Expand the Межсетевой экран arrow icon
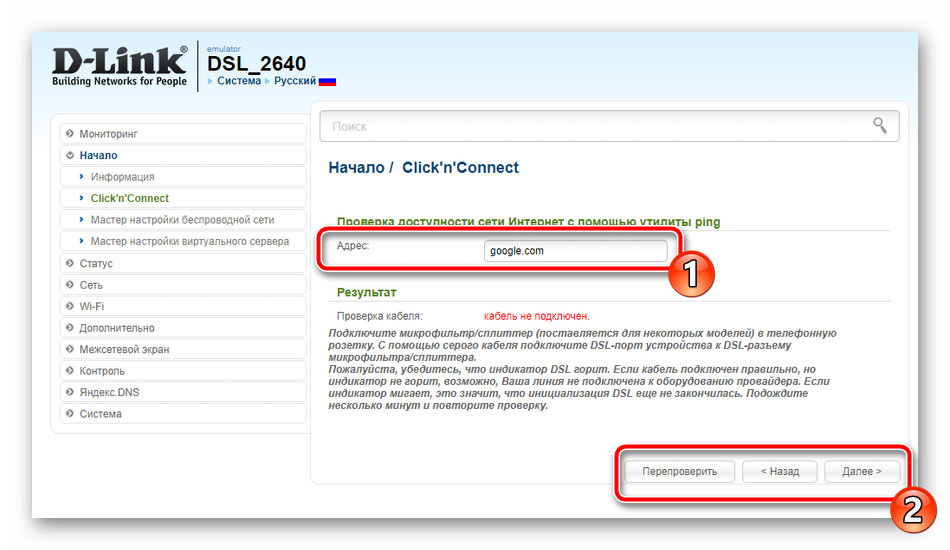950x550 pixels. tap(70, 349)
